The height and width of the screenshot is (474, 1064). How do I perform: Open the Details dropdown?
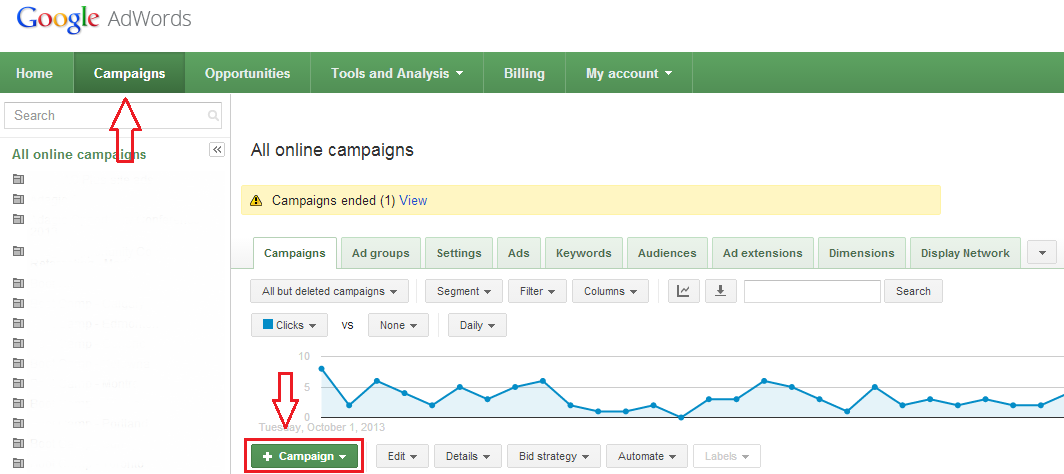[468, 456]
